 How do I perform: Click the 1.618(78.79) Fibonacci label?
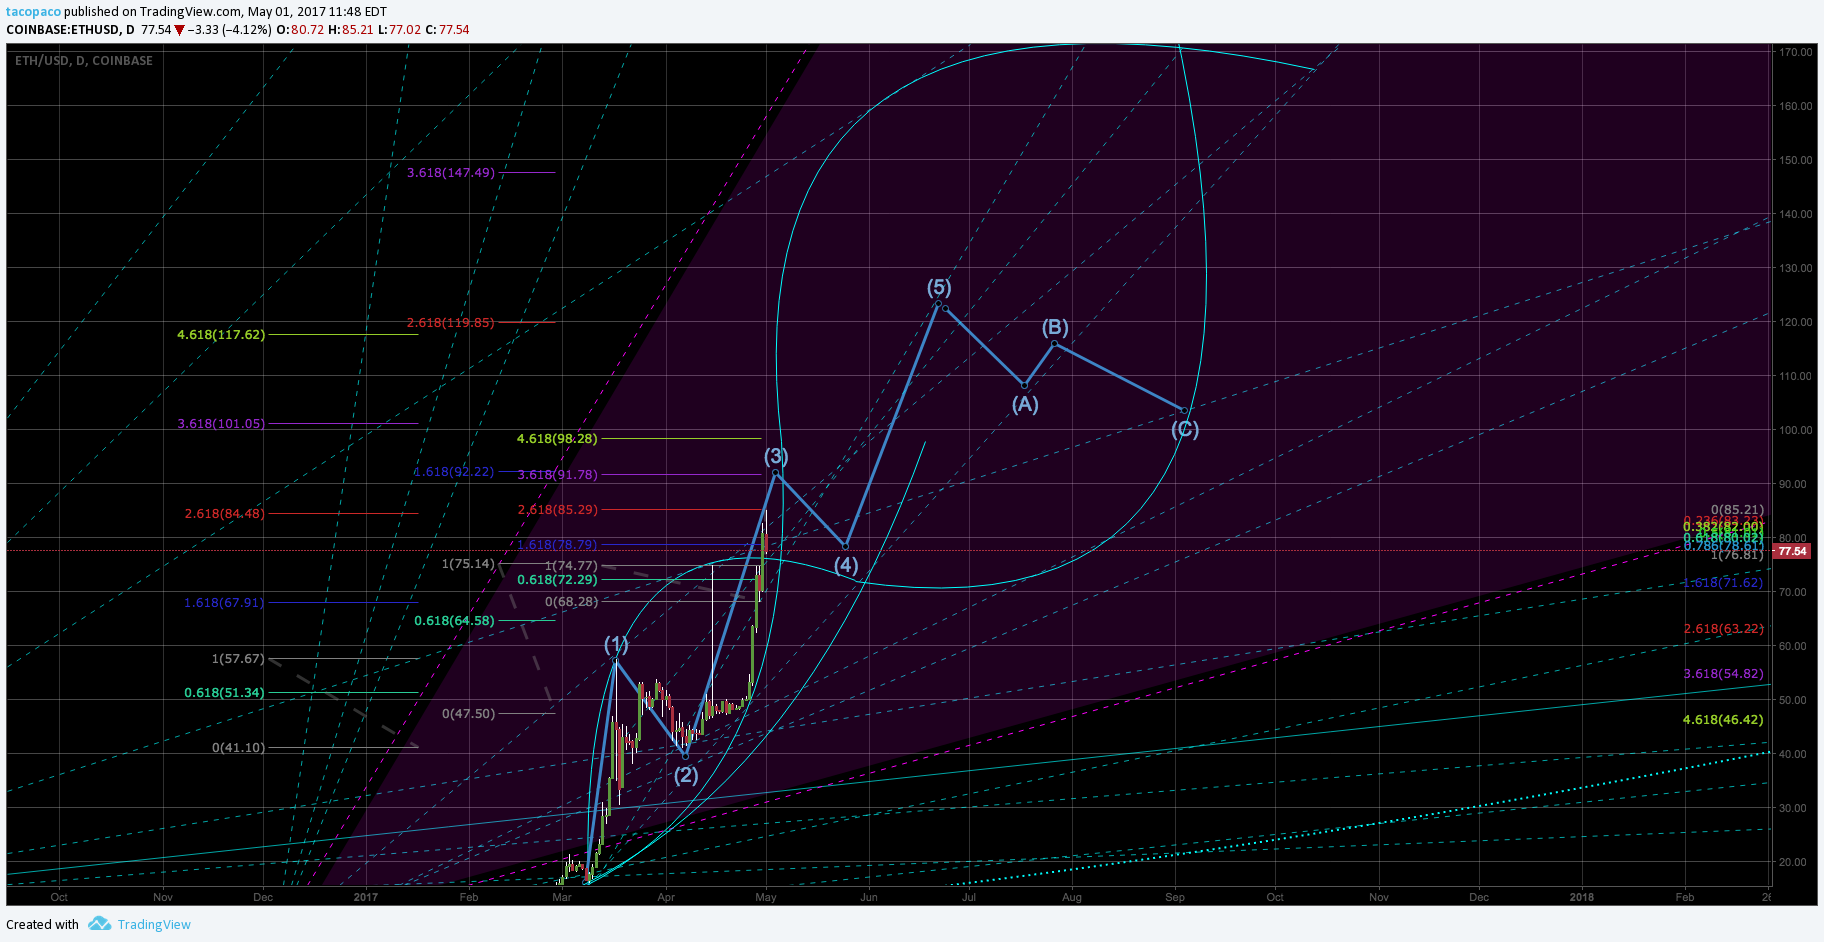557,545
